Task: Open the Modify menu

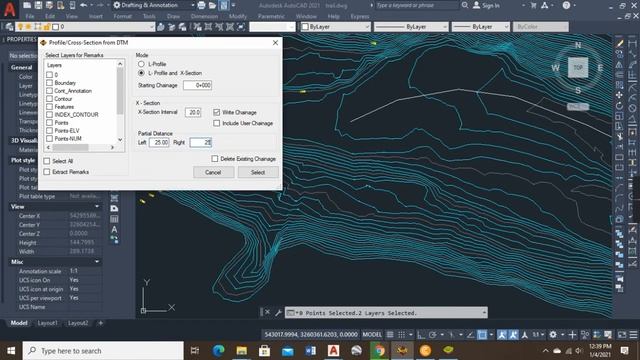Action: 238,16
